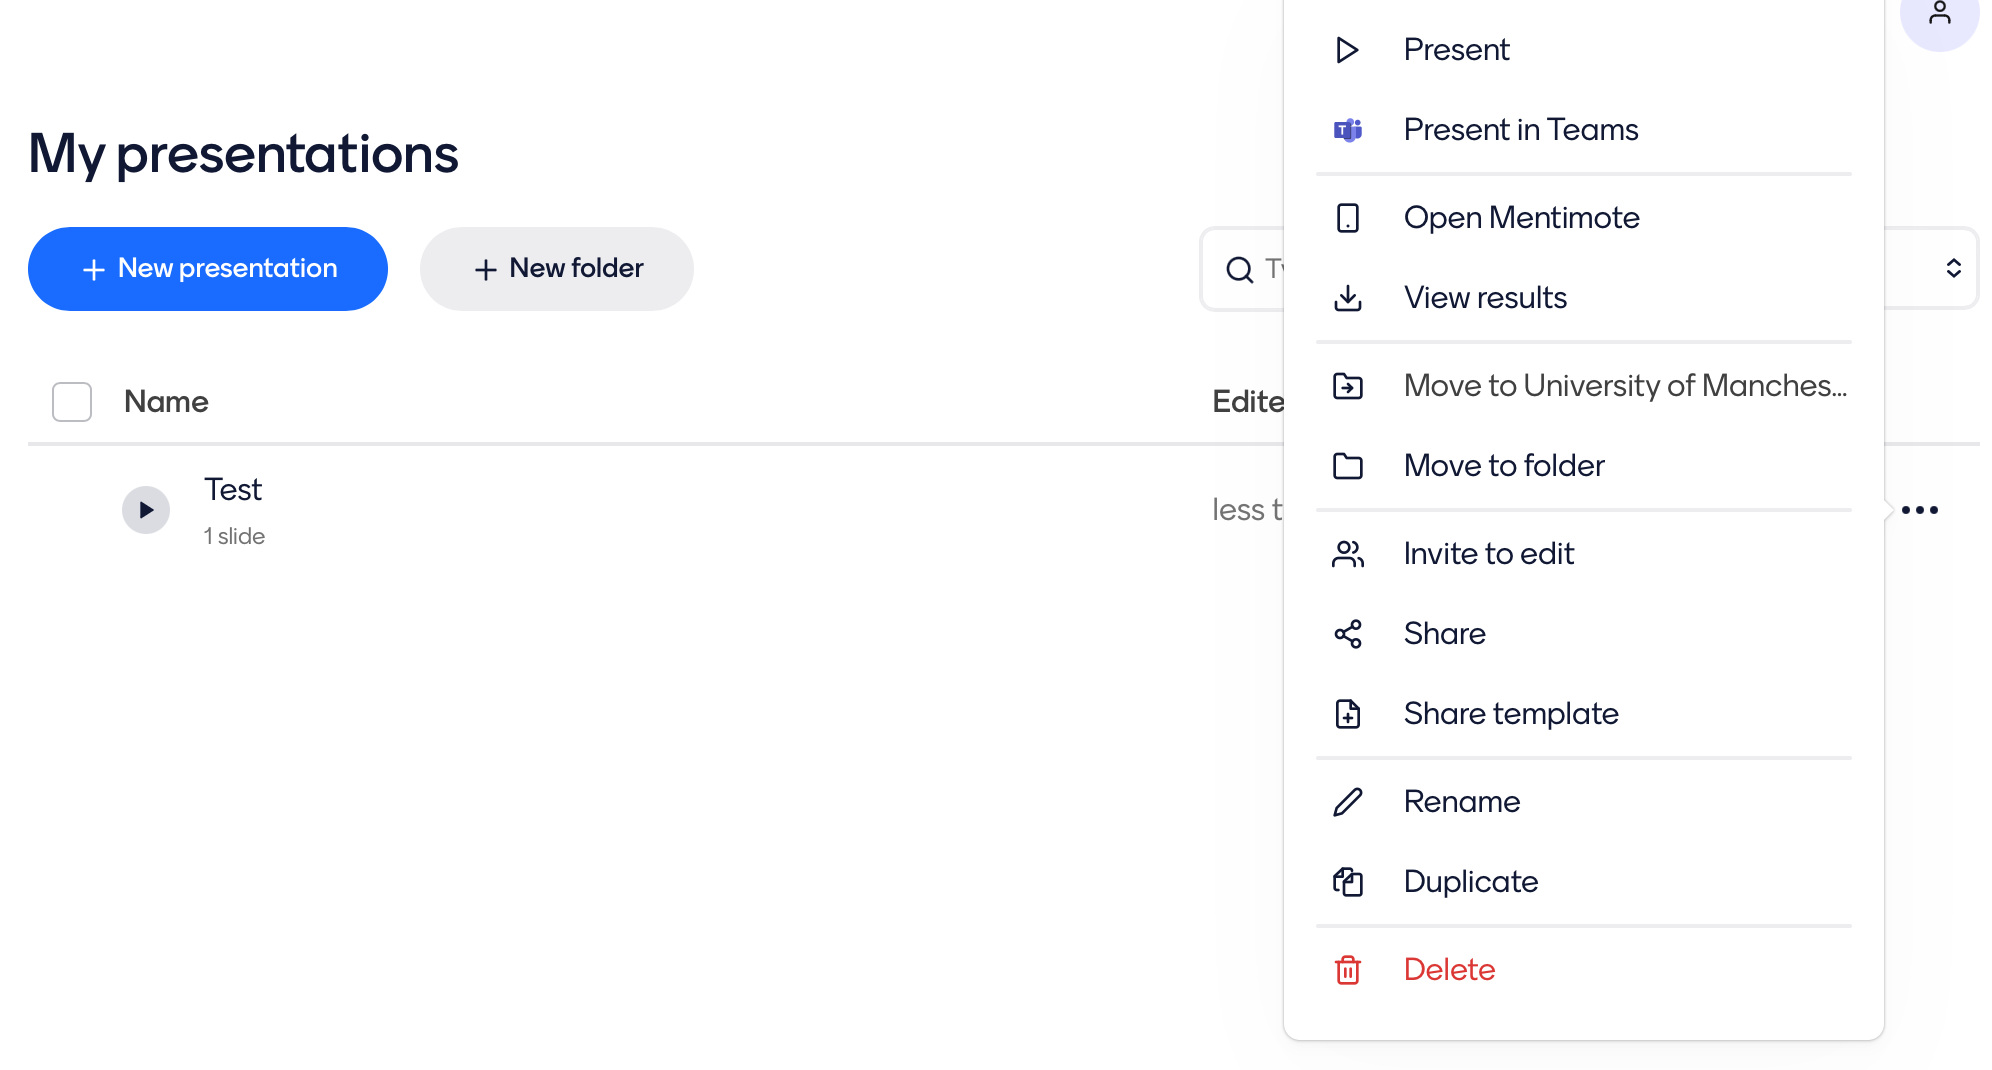Image resolution: width=1992 pixels, height=1070 pixels.
Task: Select Invite to edit menu entry
Action: click(1488, 554)
